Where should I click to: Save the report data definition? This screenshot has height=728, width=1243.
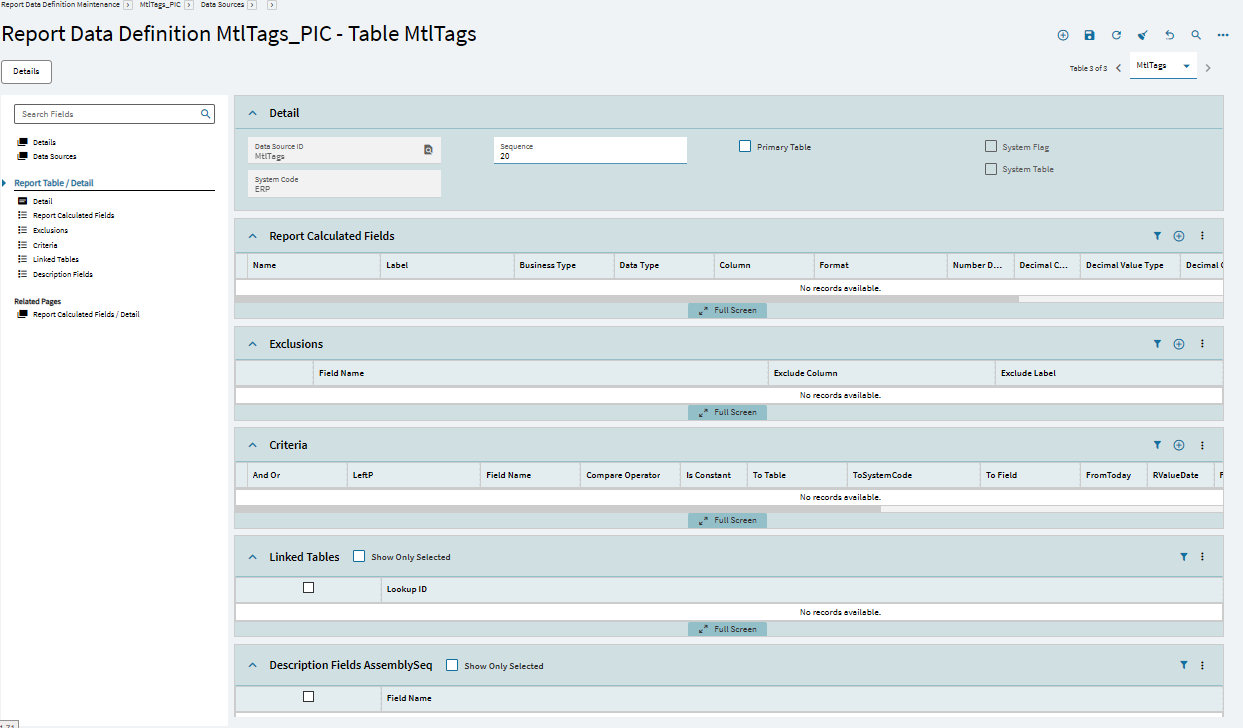(1090, 35)
